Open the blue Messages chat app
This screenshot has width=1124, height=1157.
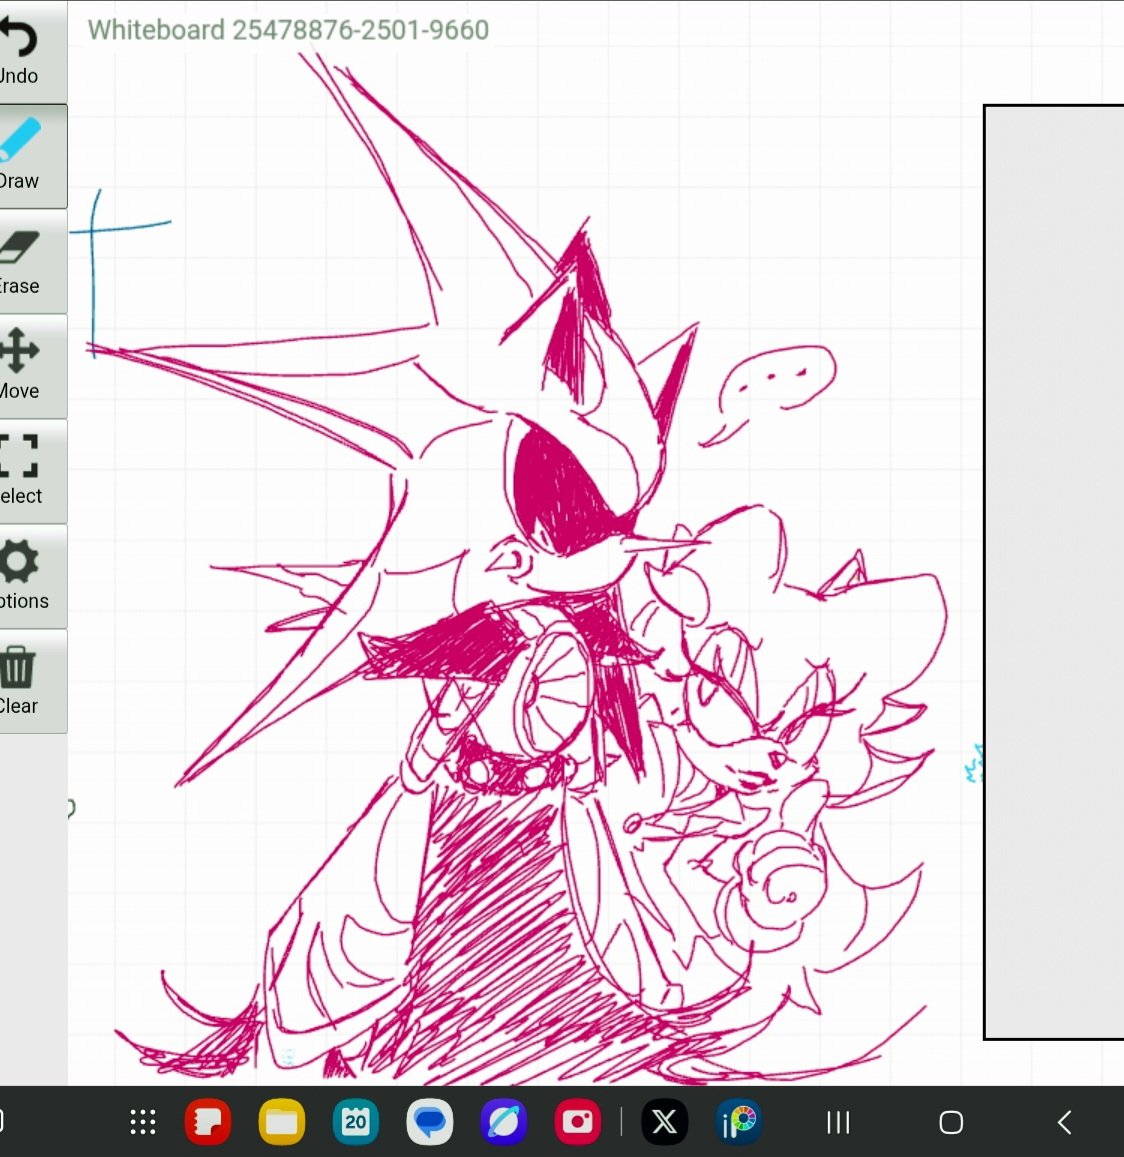[430, 1122]
